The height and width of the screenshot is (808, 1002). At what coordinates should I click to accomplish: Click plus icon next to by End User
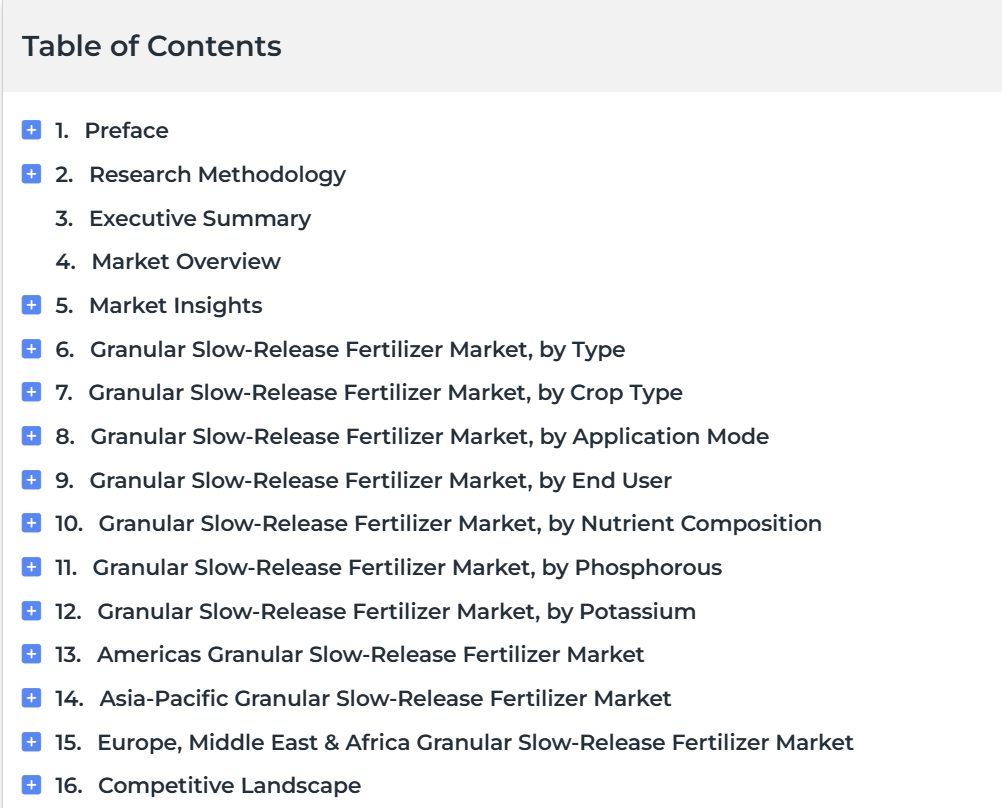click(x=31, y=480)
